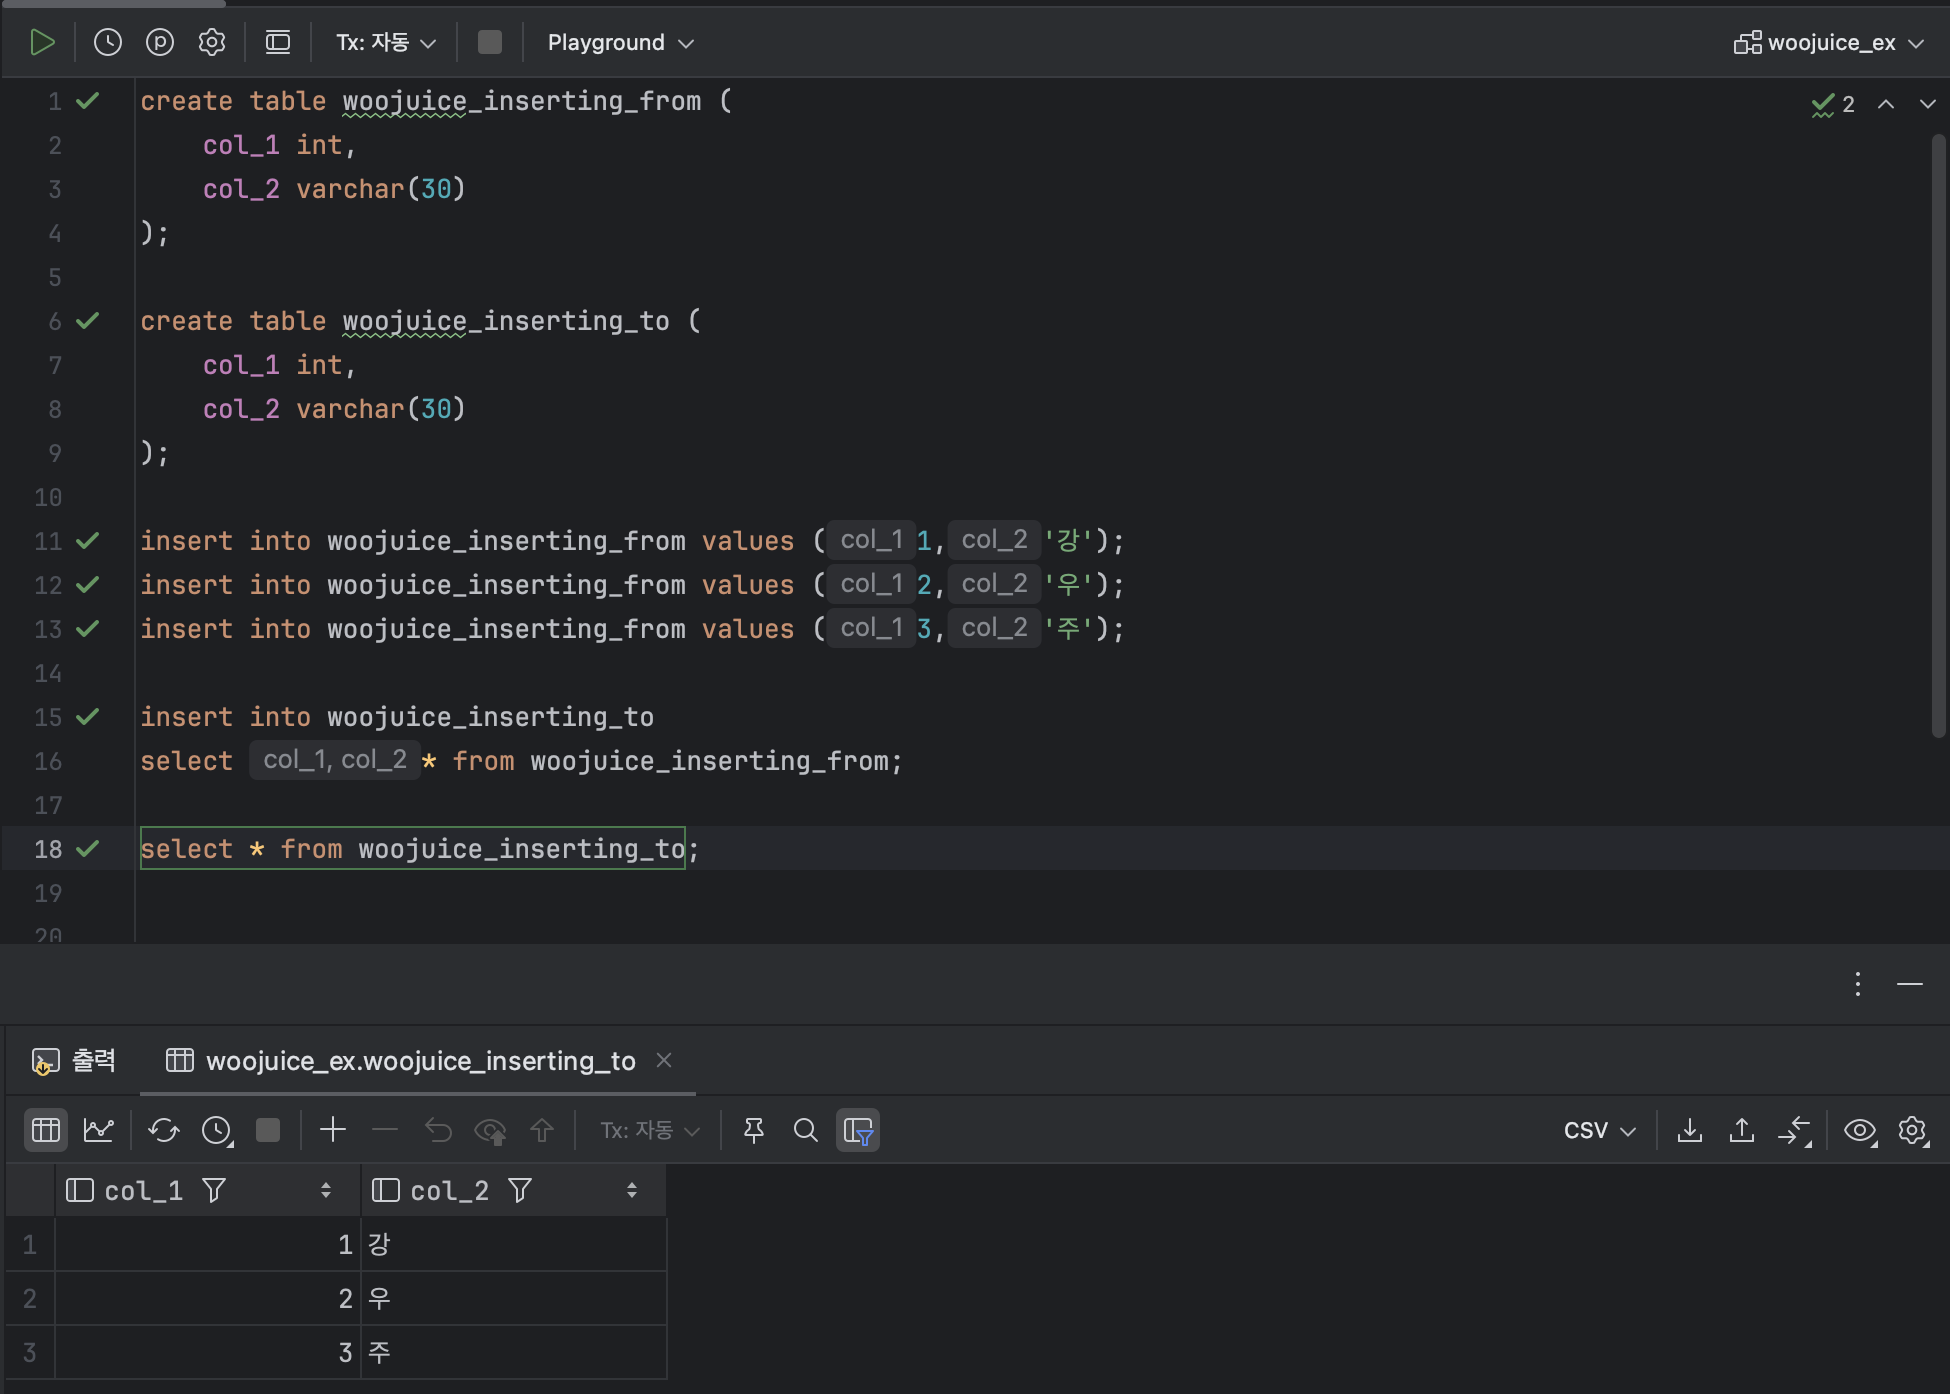1950x1394 pixels.
Task: Click the compare/transpose arrows icon
Action: [x=1795, y=1130]
